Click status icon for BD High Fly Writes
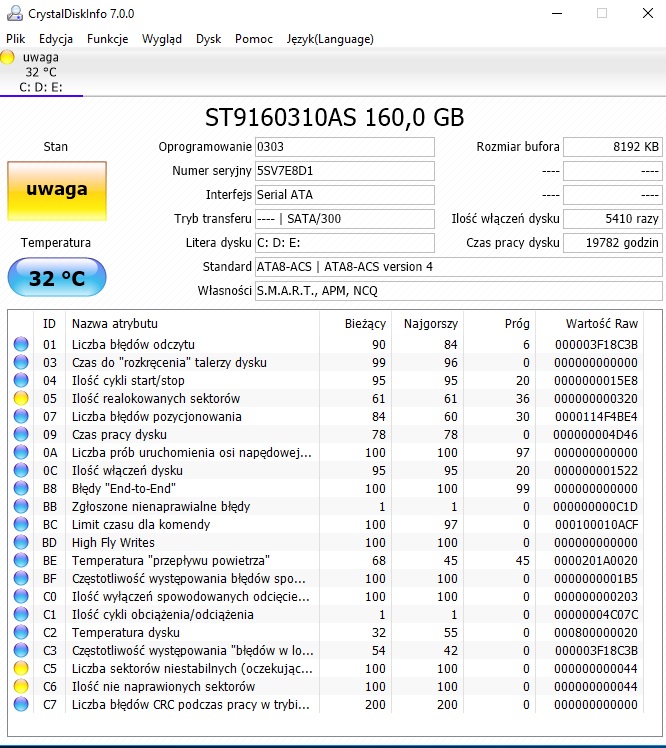 (21, 542)
